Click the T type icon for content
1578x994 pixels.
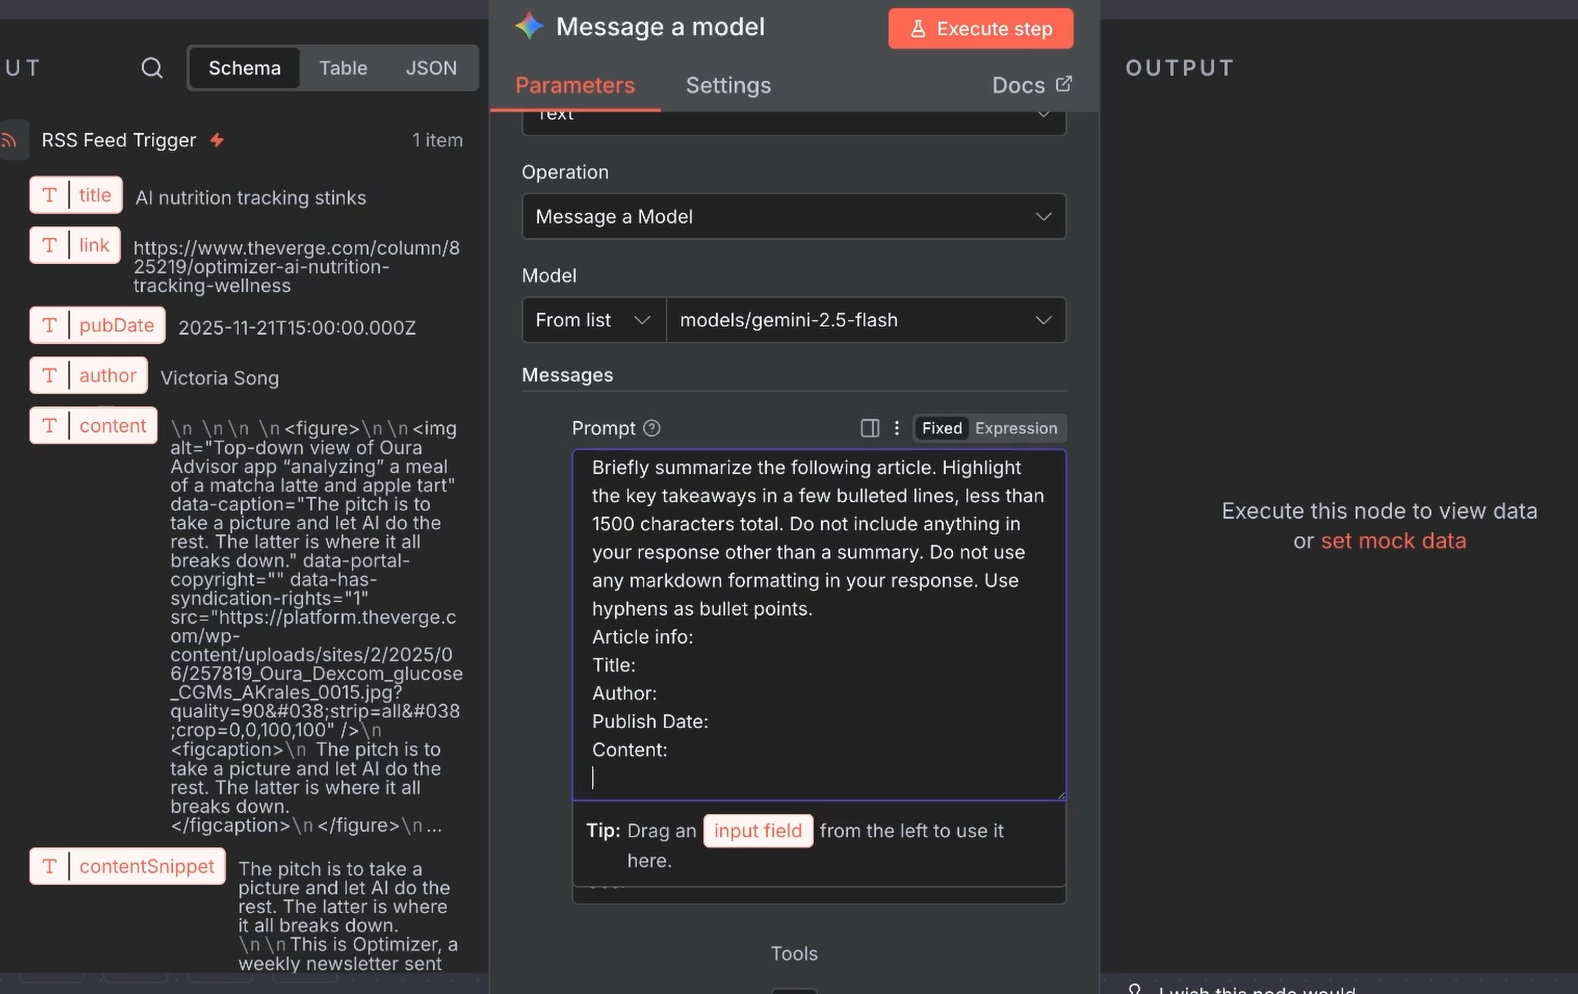point(49,425)
